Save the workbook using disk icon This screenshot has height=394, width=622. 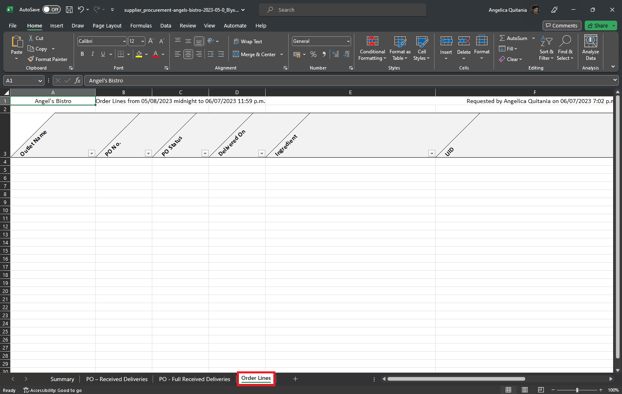[x=69, y=10]
